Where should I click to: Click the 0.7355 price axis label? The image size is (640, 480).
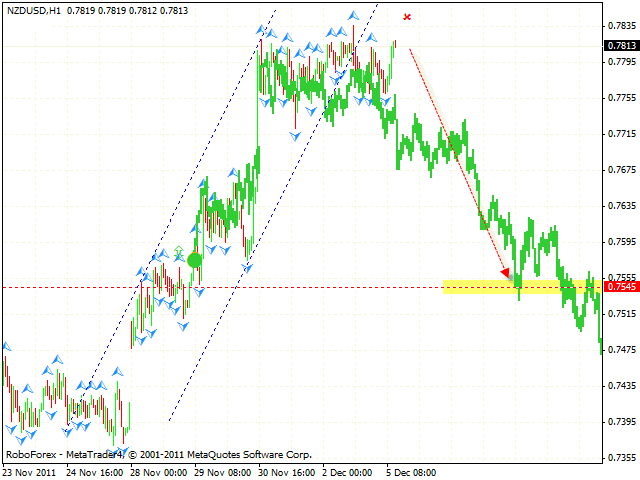pyautogui.click(x=620, y=458)
